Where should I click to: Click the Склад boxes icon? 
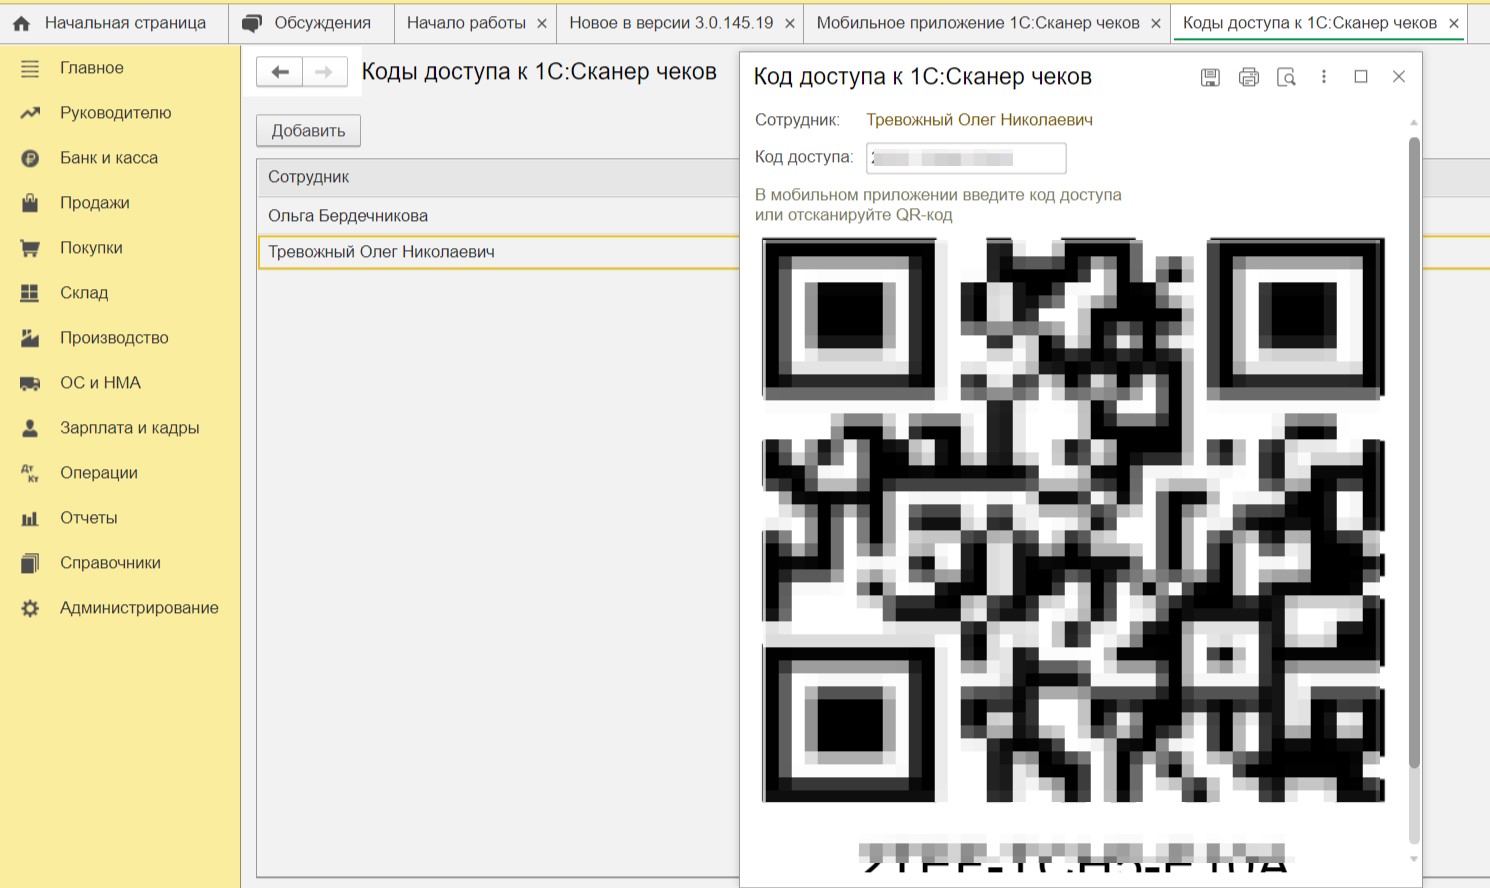tap(30, 293)
